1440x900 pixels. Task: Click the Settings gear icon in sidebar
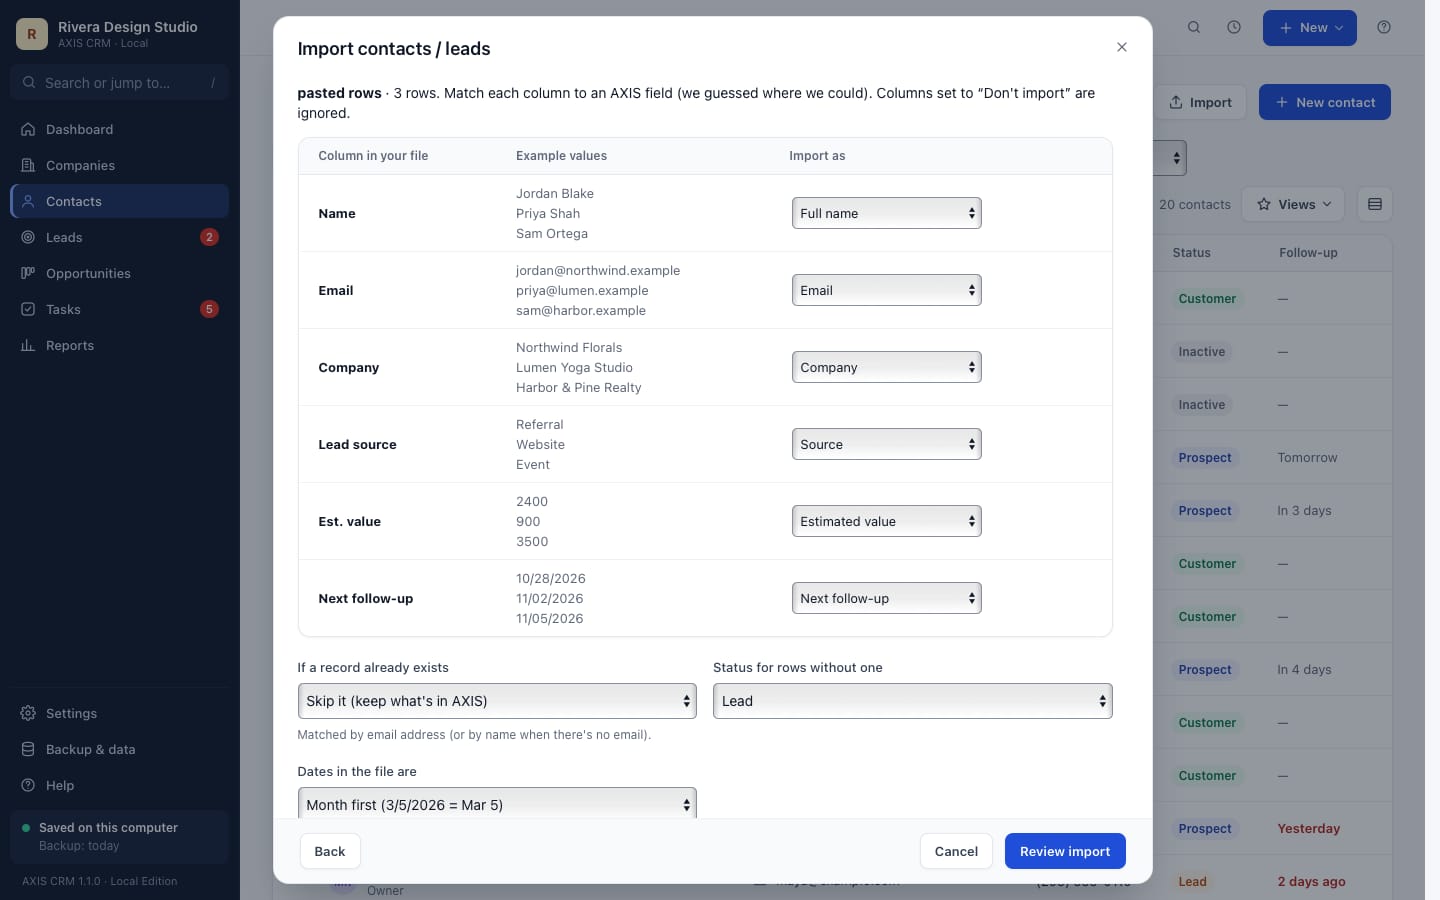tap(28, 713)
